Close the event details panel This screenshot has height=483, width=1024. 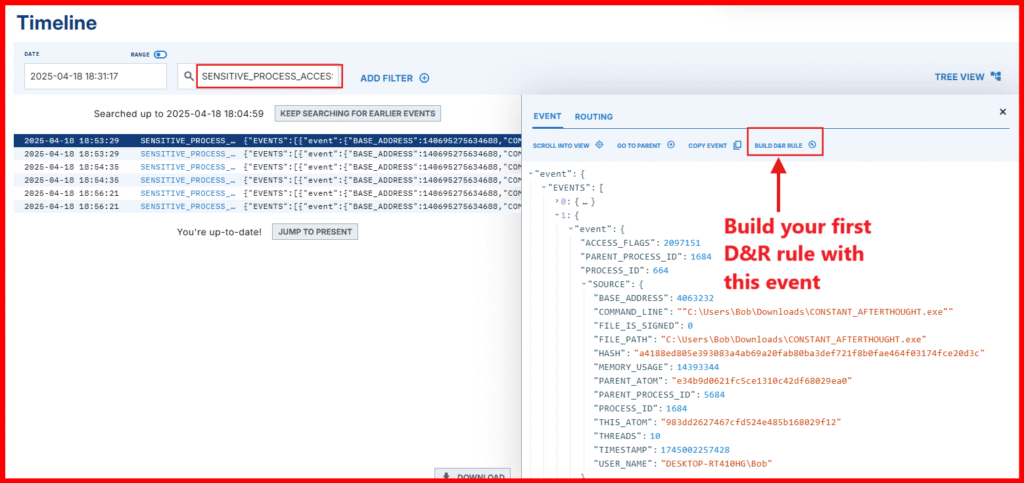[x=1003, y=112]
